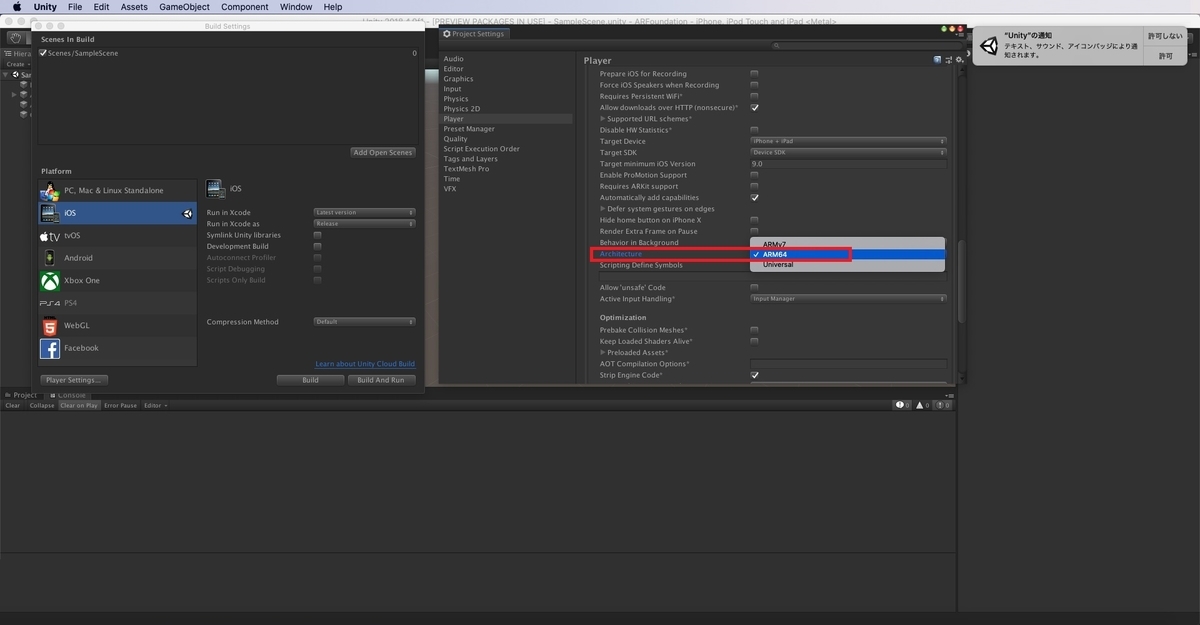This screenshot has width=1200, height=625.
Task: Click the Apple menu icon
Action: pos(17,7)
